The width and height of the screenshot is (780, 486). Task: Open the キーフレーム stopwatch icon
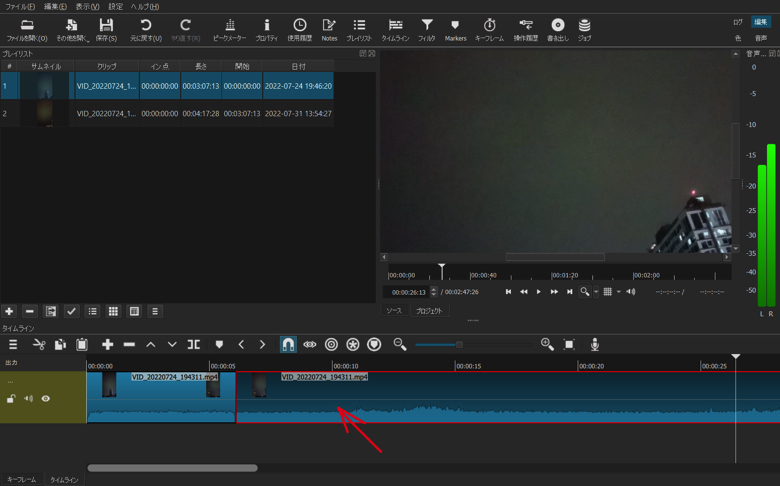click(x=489, y=30)
